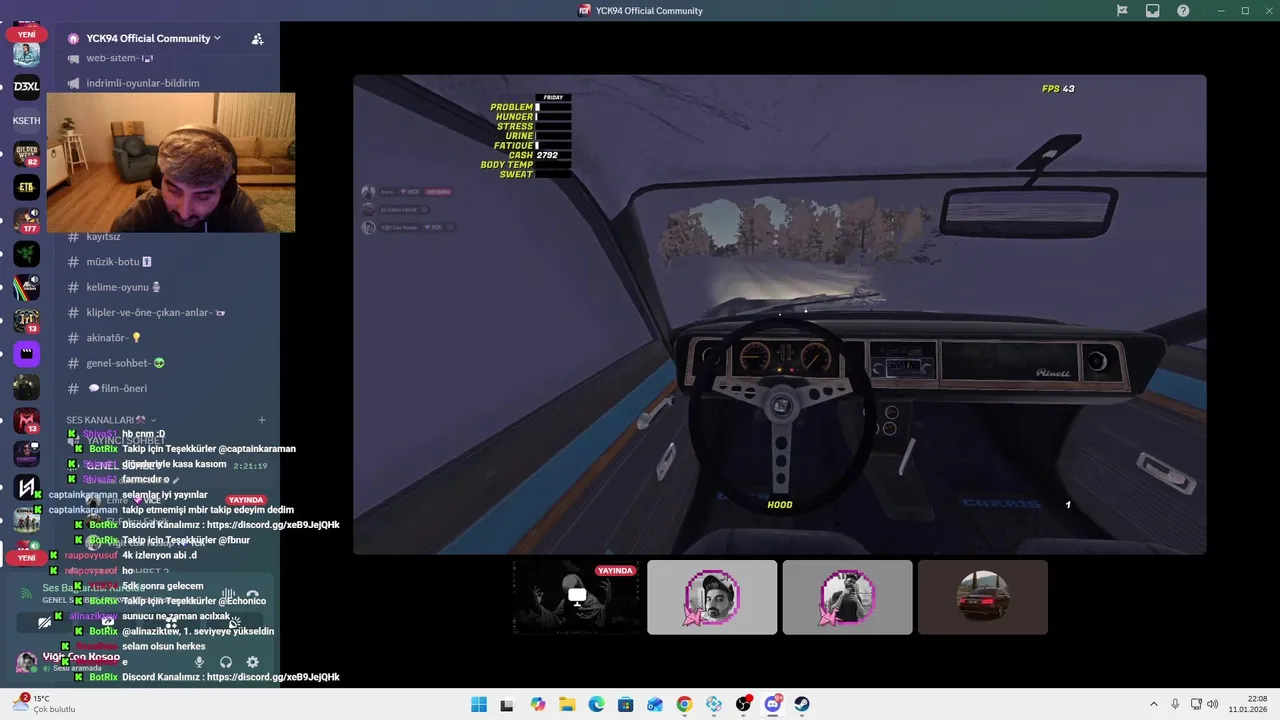
Task: Click the webcam overlay of streamer
Action: tap(171, 163)
